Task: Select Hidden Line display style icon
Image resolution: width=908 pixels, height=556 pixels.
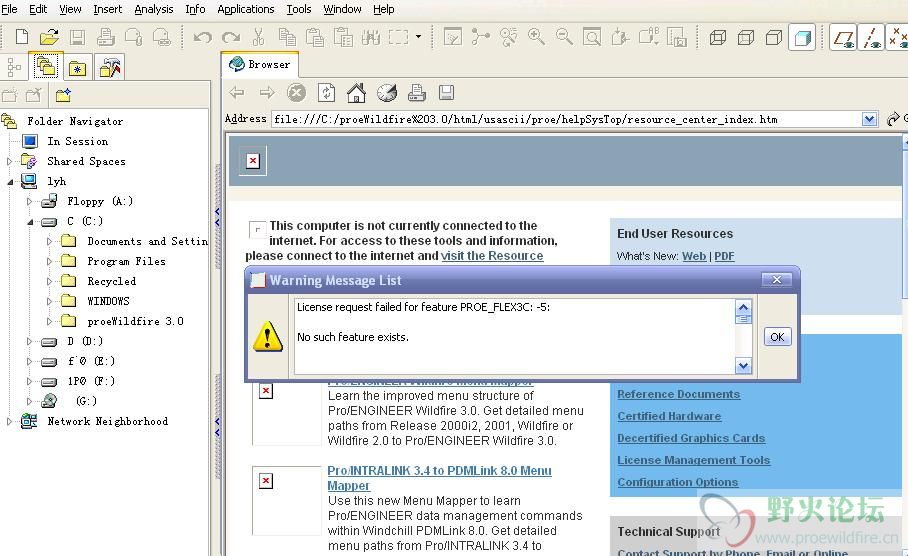Action: pos(746,38)
